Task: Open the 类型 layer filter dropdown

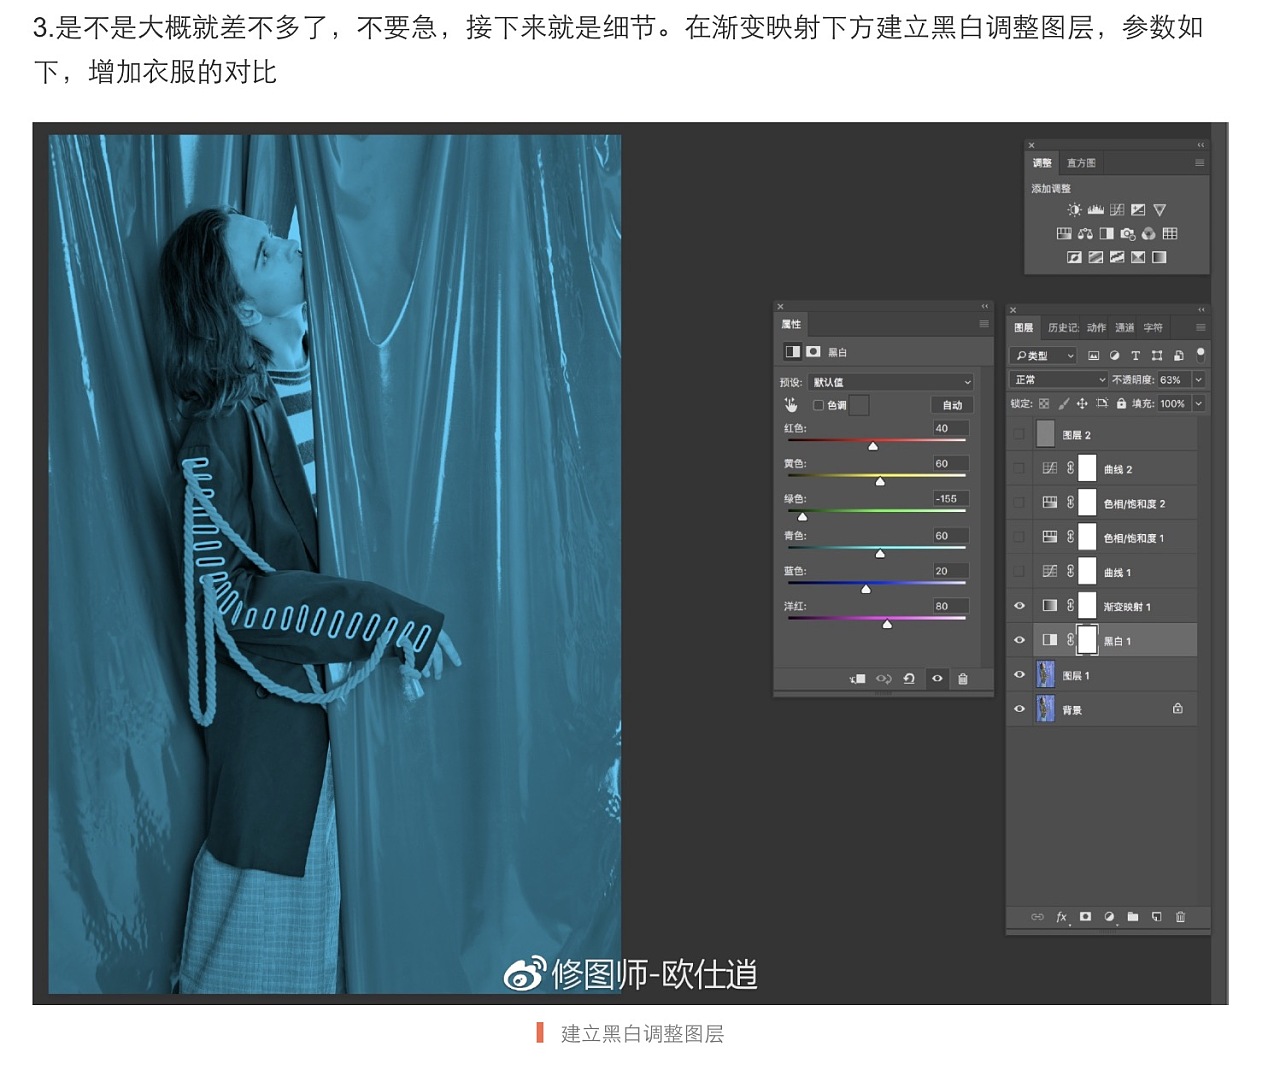Action: [x=1044, y=356]
